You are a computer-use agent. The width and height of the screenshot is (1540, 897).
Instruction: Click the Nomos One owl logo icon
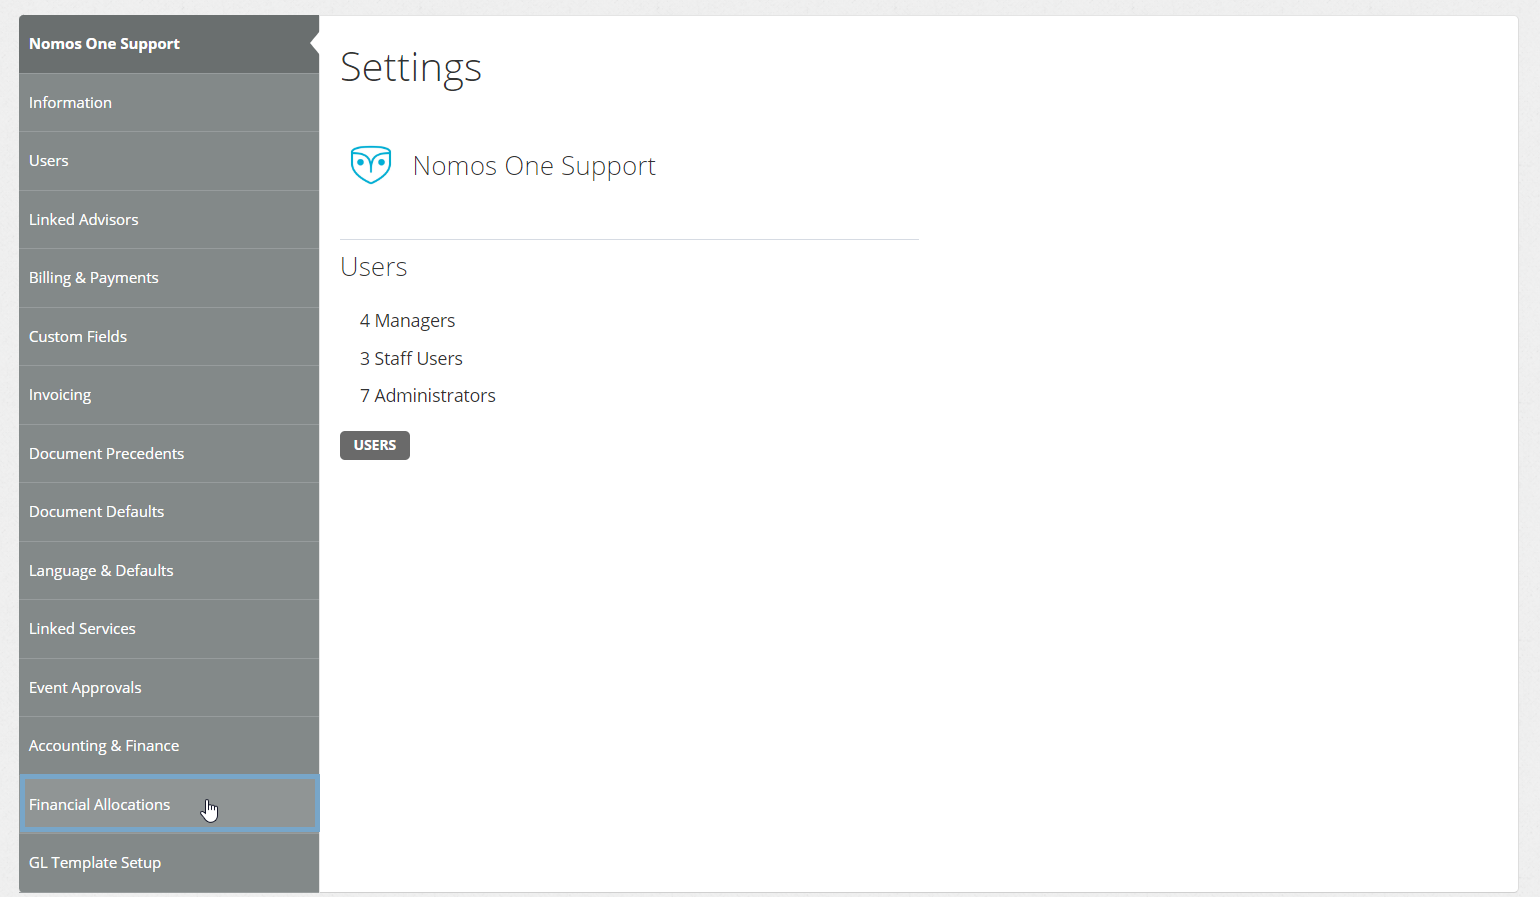(371, 165)
